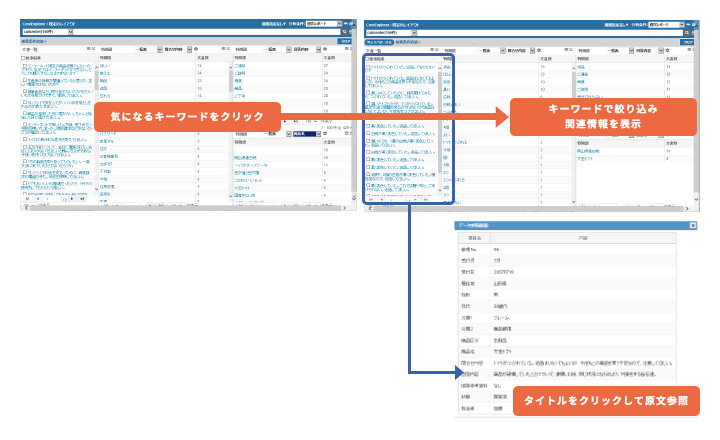The width and height of the screenshot is (720, 440).
Task: Toggle the 検索結果 select-all checkbox in left window
Action: point(24,58)
